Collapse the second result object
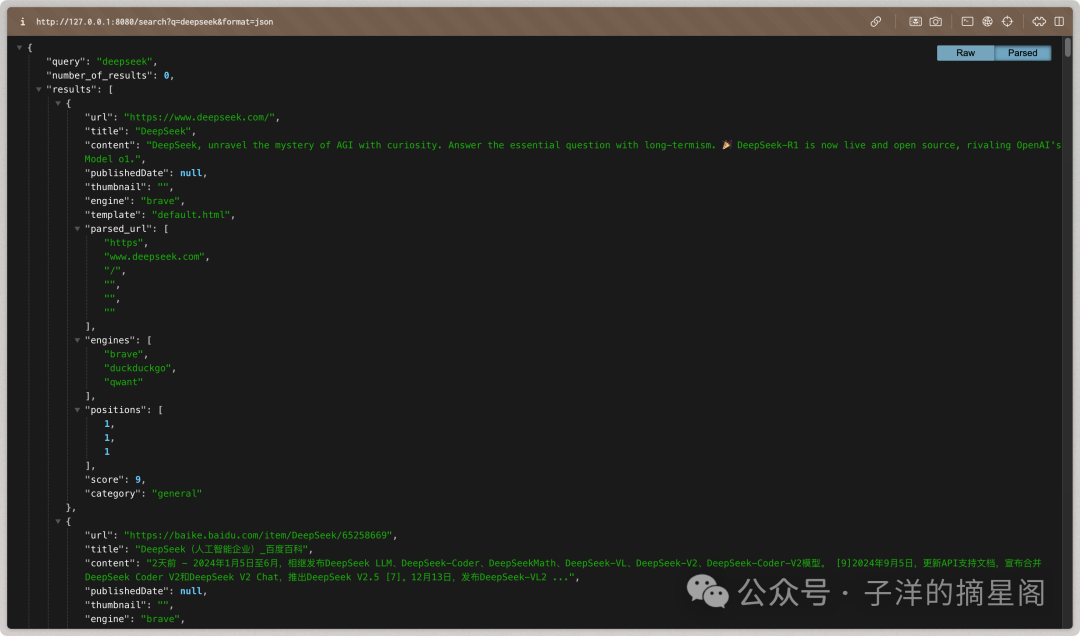This screenshot has height=636, width=1080. [x=58, y=522]
